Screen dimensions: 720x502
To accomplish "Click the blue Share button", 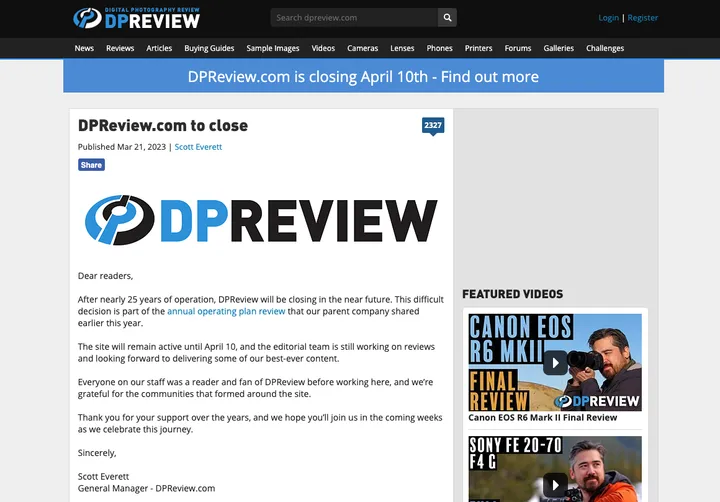I will tap(91, 165).
